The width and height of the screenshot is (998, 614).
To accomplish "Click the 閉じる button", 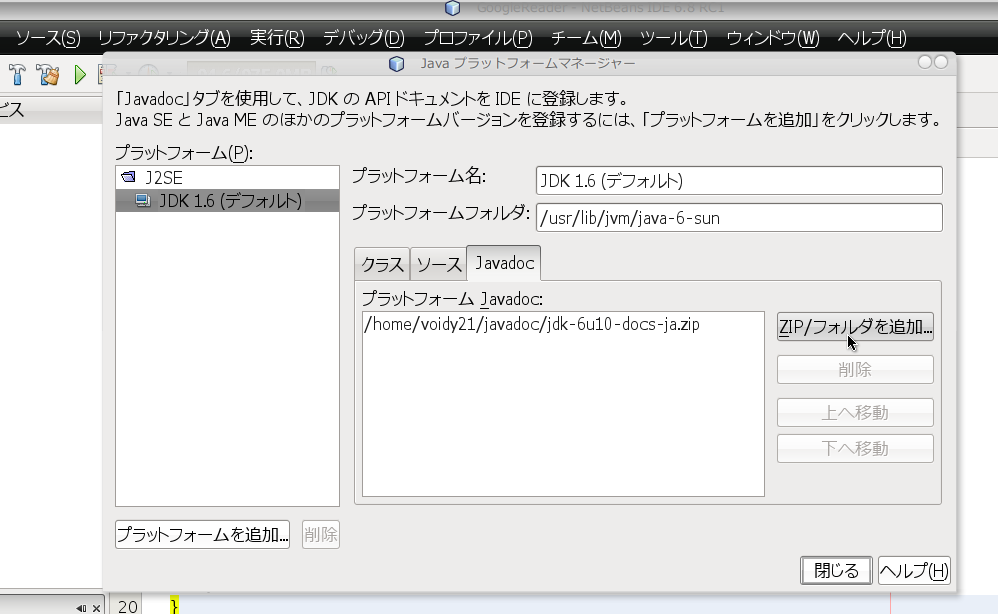I will click(836, 571).
